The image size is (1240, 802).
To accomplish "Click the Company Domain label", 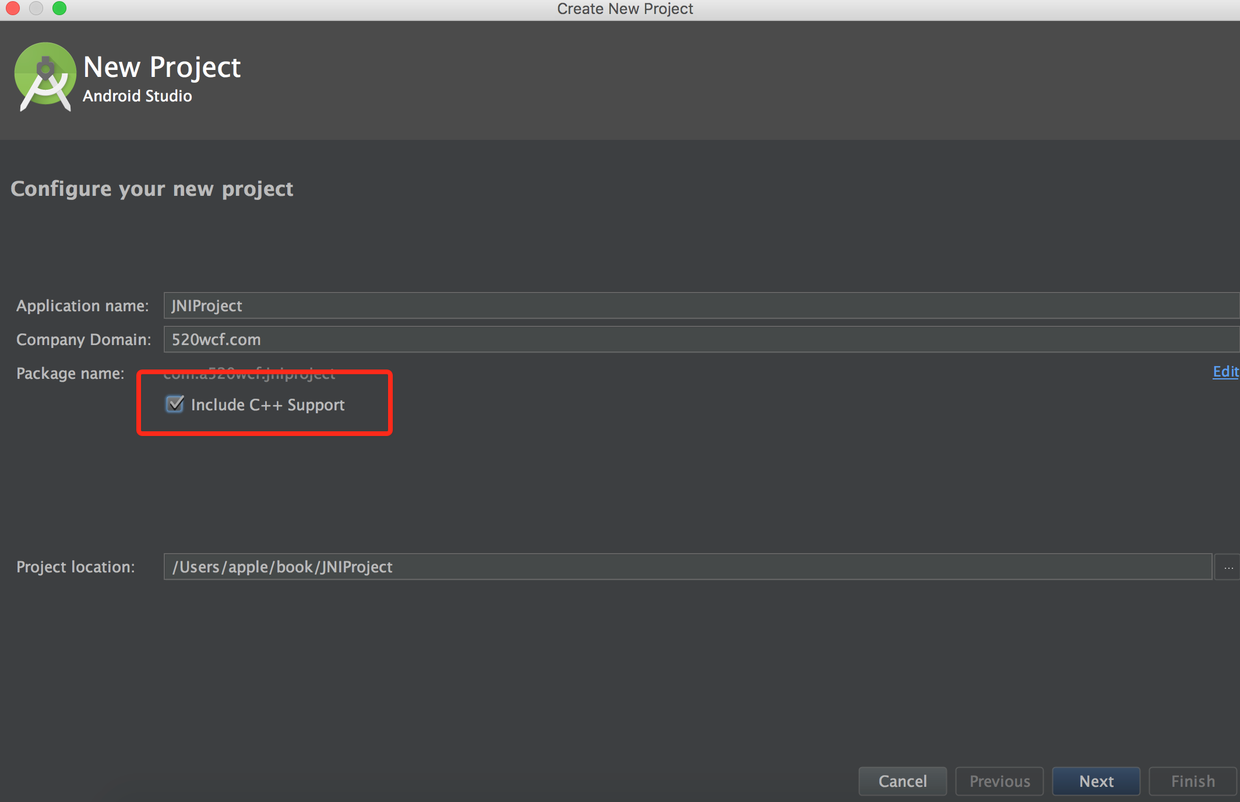I will point(83,340).
